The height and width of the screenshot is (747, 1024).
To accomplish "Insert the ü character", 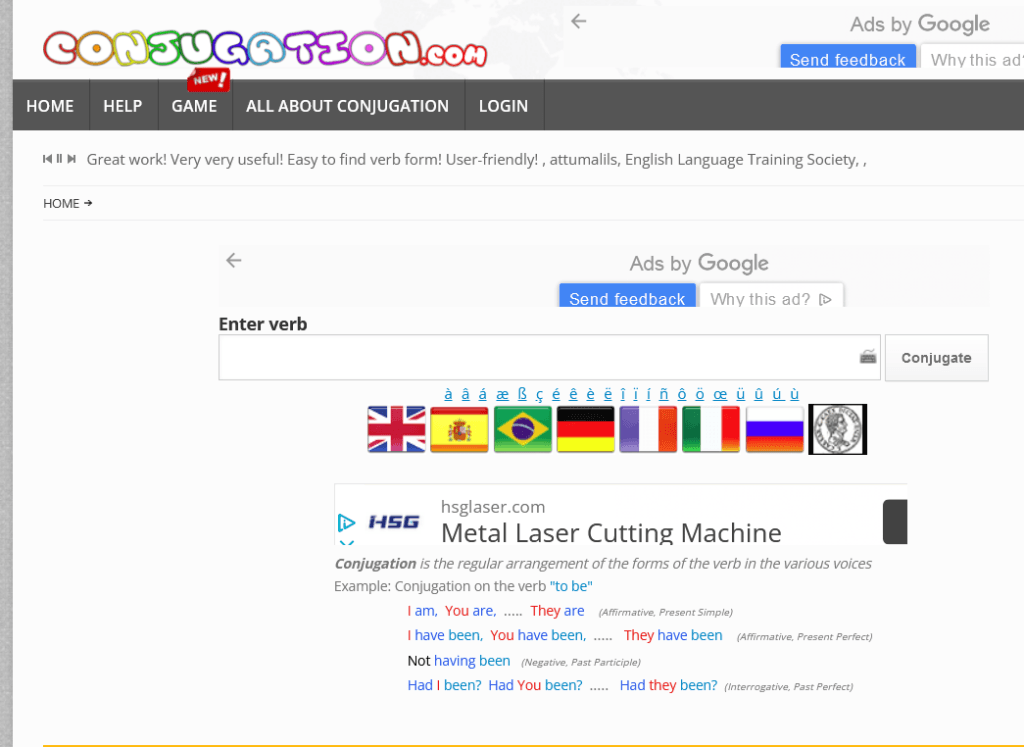I will pyautogui.click(x=740, y=394).
